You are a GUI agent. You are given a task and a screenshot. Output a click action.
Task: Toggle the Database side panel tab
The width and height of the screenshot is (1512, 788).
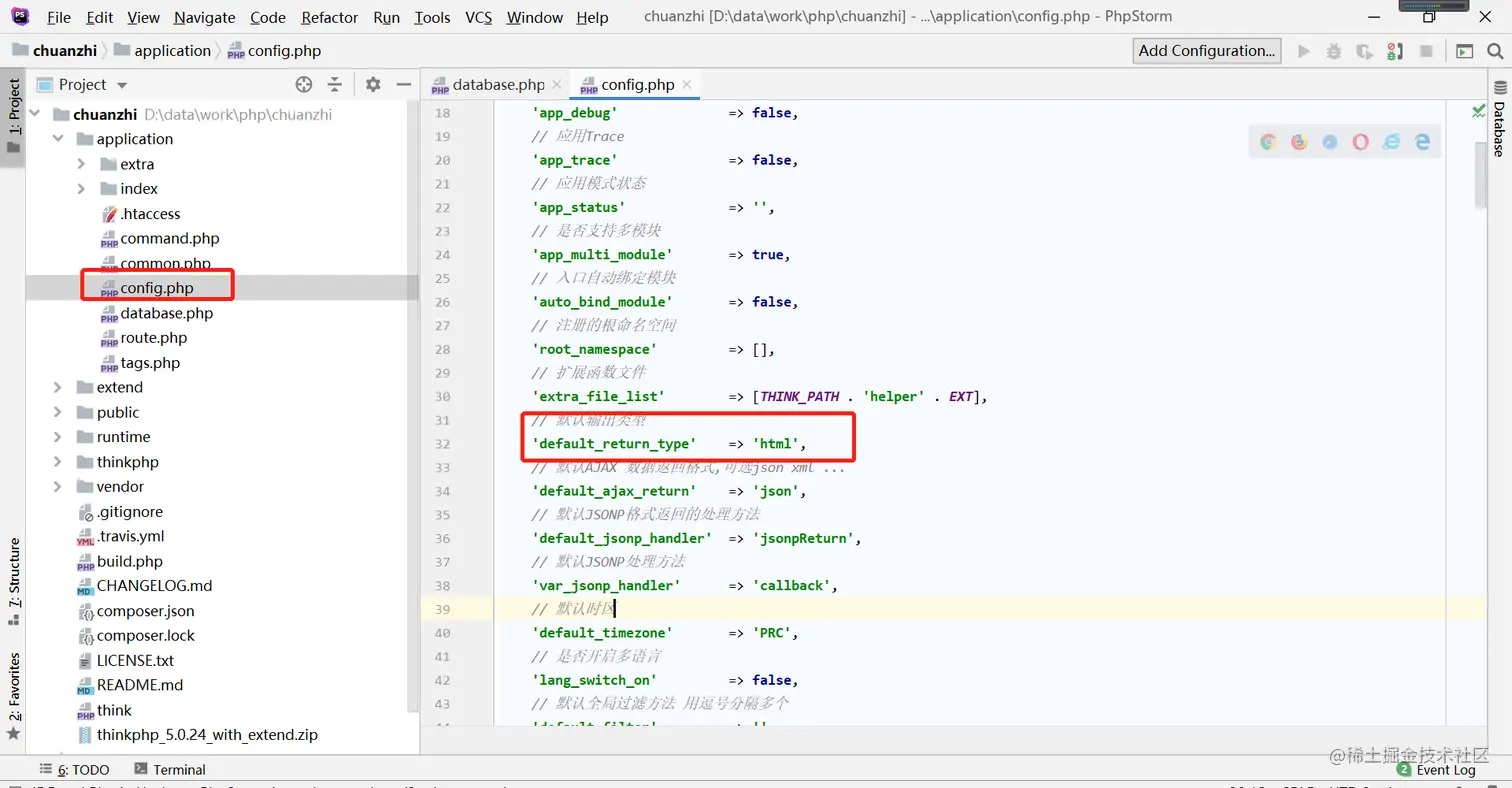point(1499,118)
